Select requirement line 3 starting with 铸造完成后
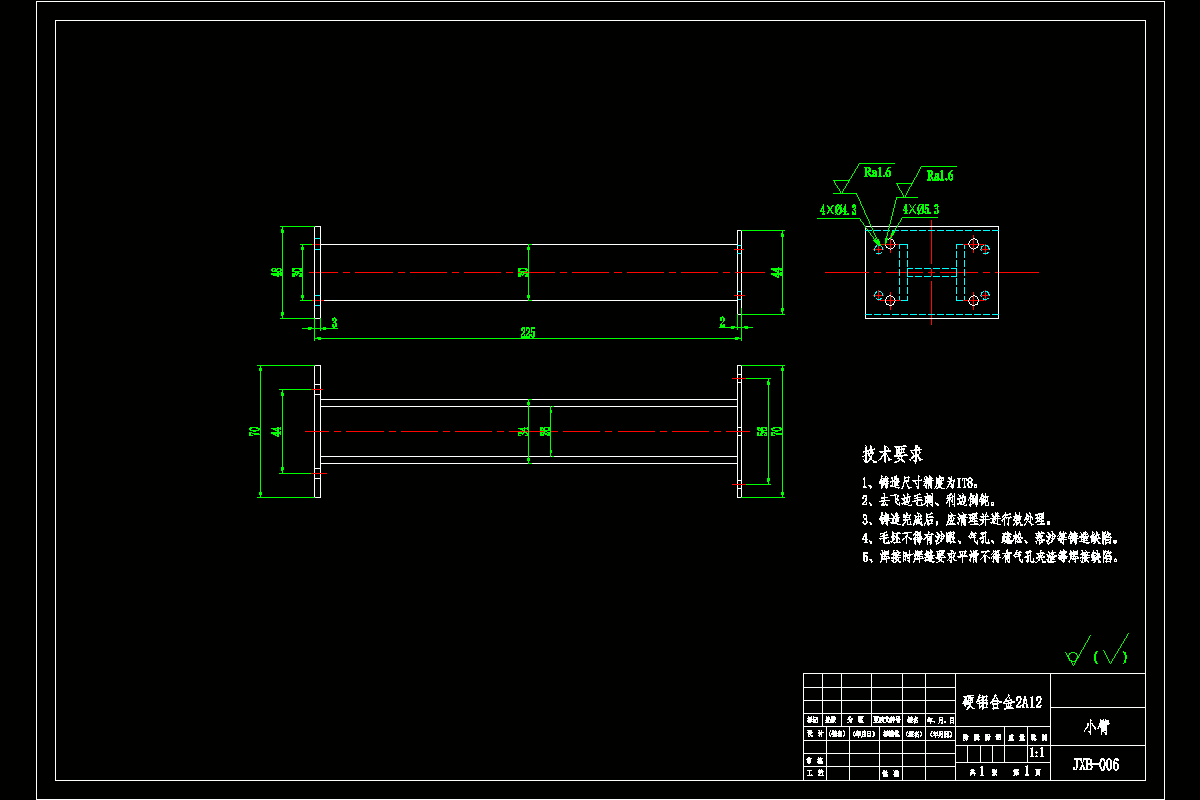The height and width of the screenshot is (800, 1200). [x=957, y=519]
